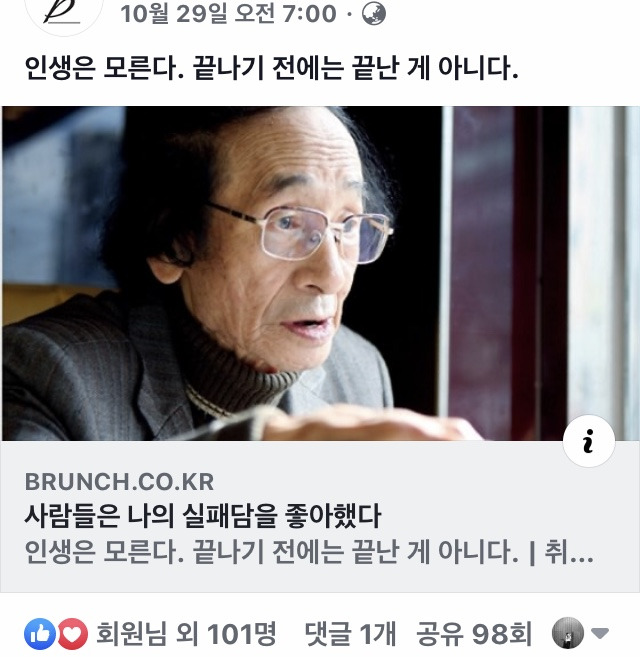This screenshot has height=657, width=640.
Task: Visit the BRUNCH.CO.KR domain label
Action: pyautogui.click(x=119, y=482)
